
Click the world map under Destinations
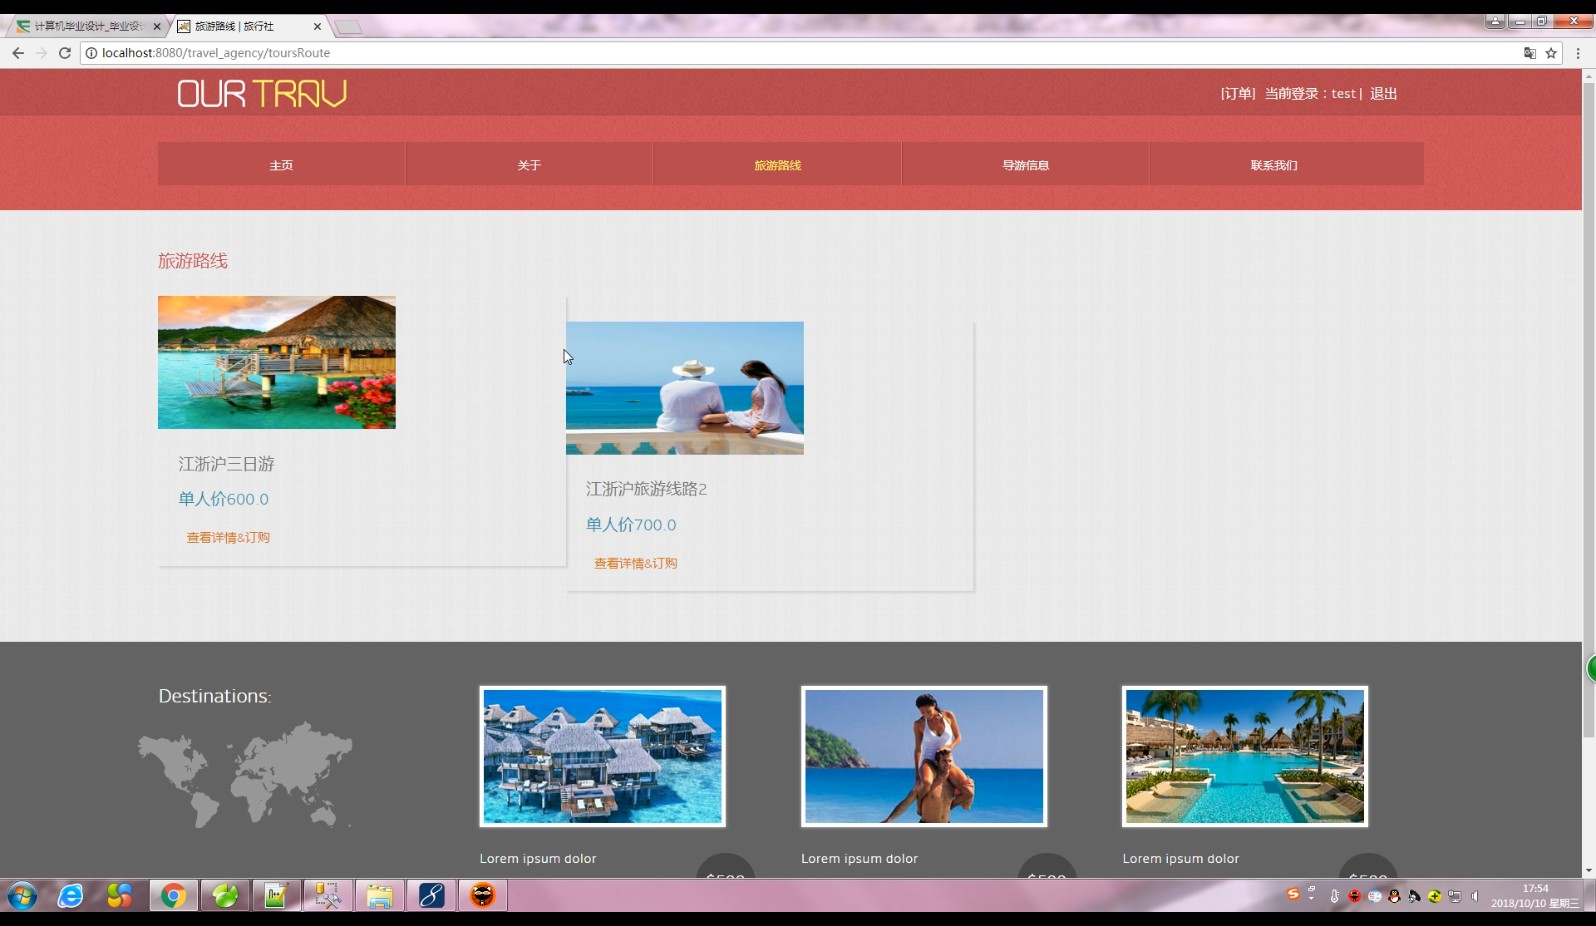[245, 775]
